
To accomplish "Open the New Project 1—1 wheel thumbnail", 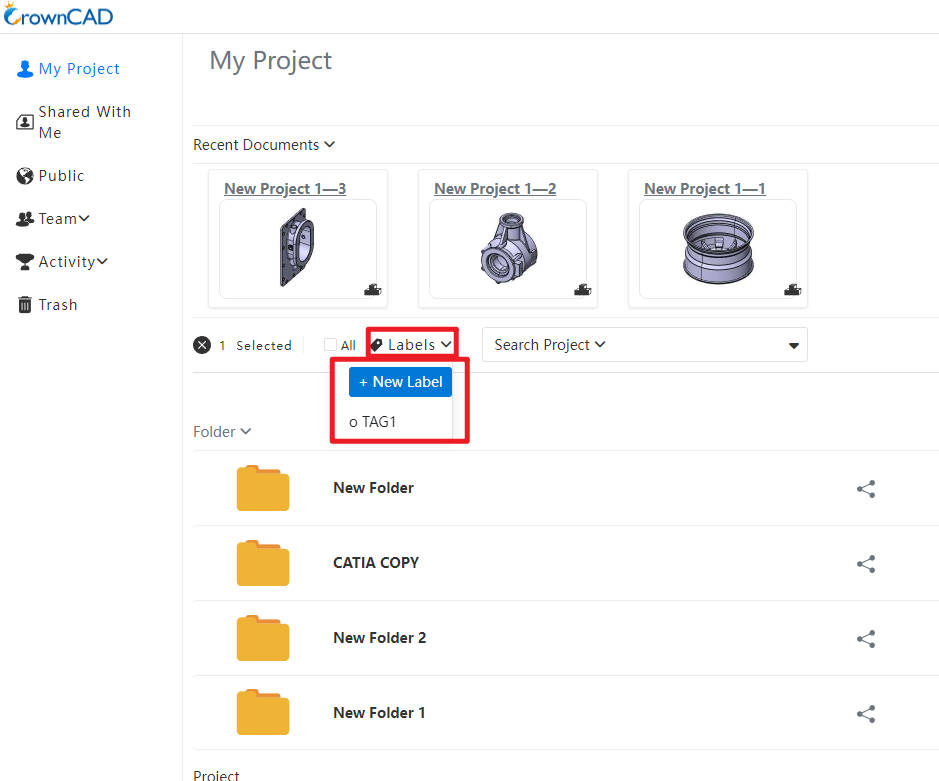I will click(718, 249).
